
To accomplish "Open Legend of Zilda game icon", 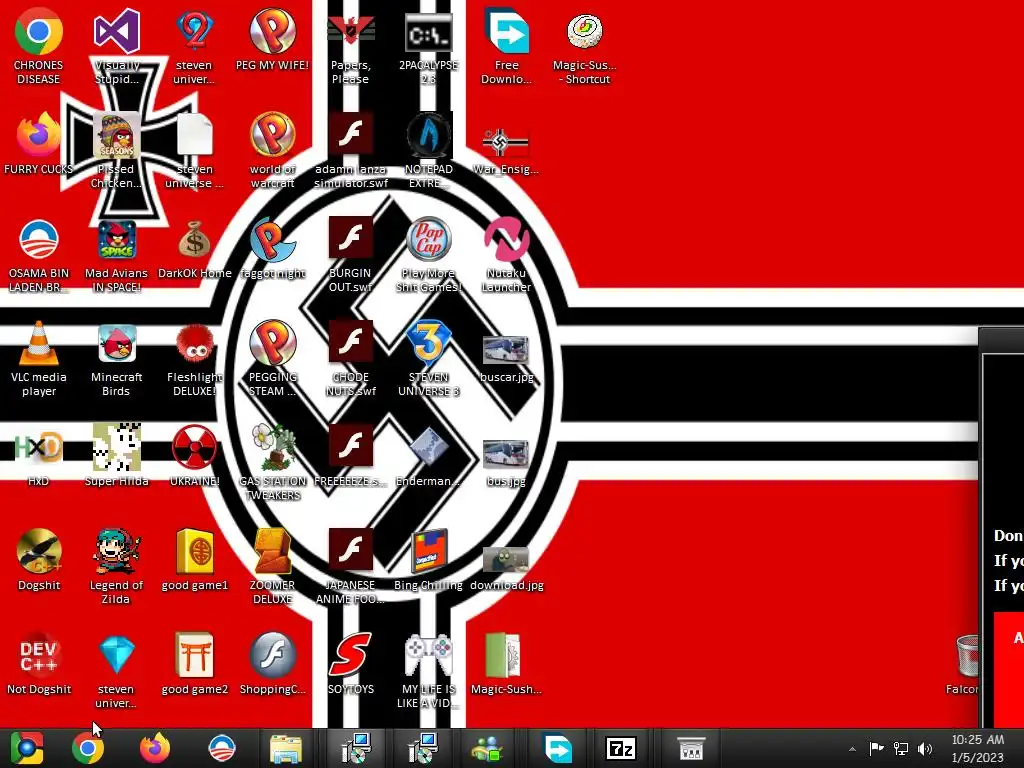I will (116, 566).
